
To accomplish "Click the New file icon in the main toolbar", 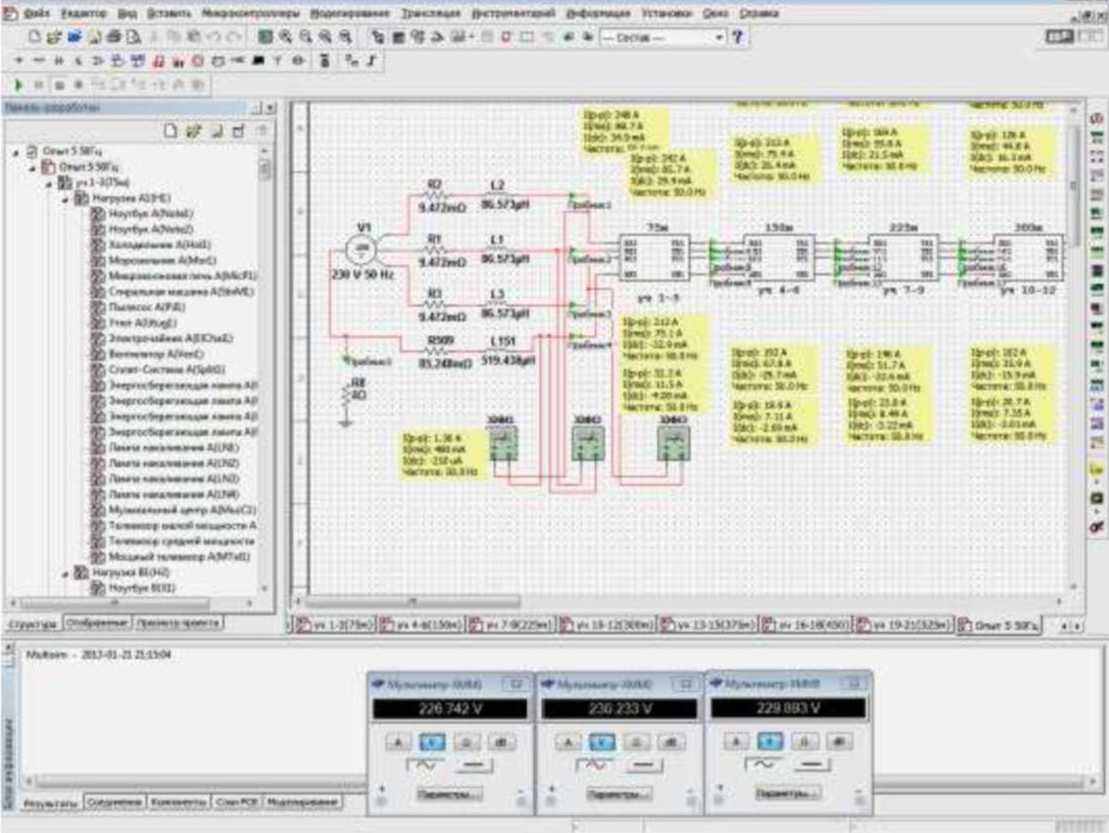I will pyautogui.click(x=35, y=37).
